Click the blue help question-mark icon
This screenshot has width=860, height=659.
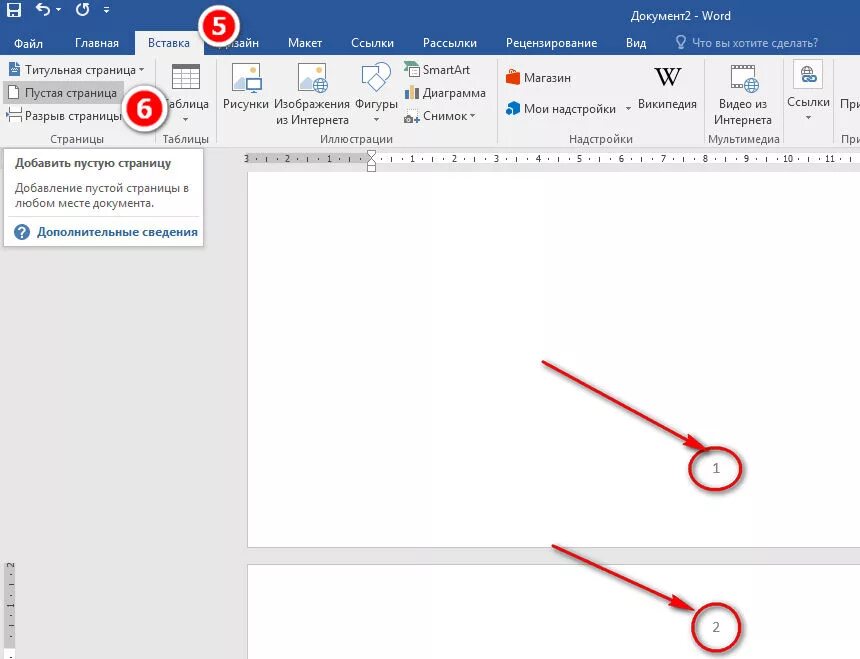coord(22,232)
